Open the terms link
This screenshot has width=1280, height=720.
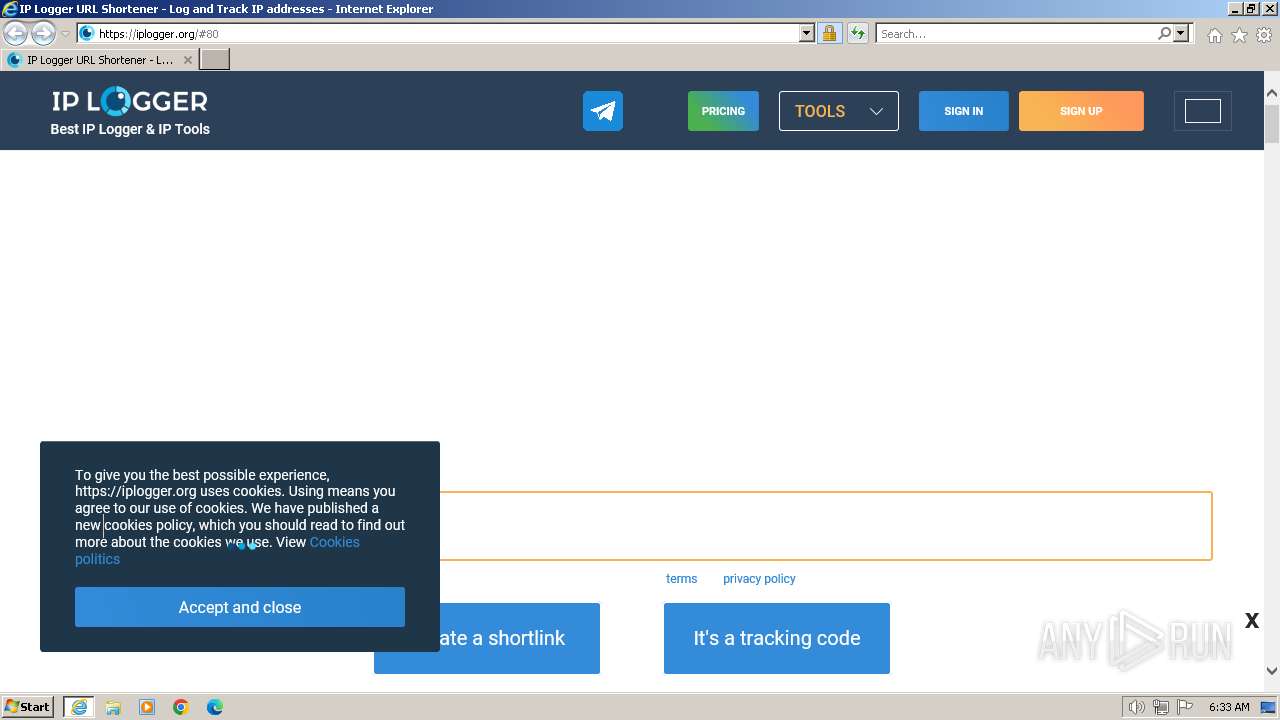tap(682, 578)
